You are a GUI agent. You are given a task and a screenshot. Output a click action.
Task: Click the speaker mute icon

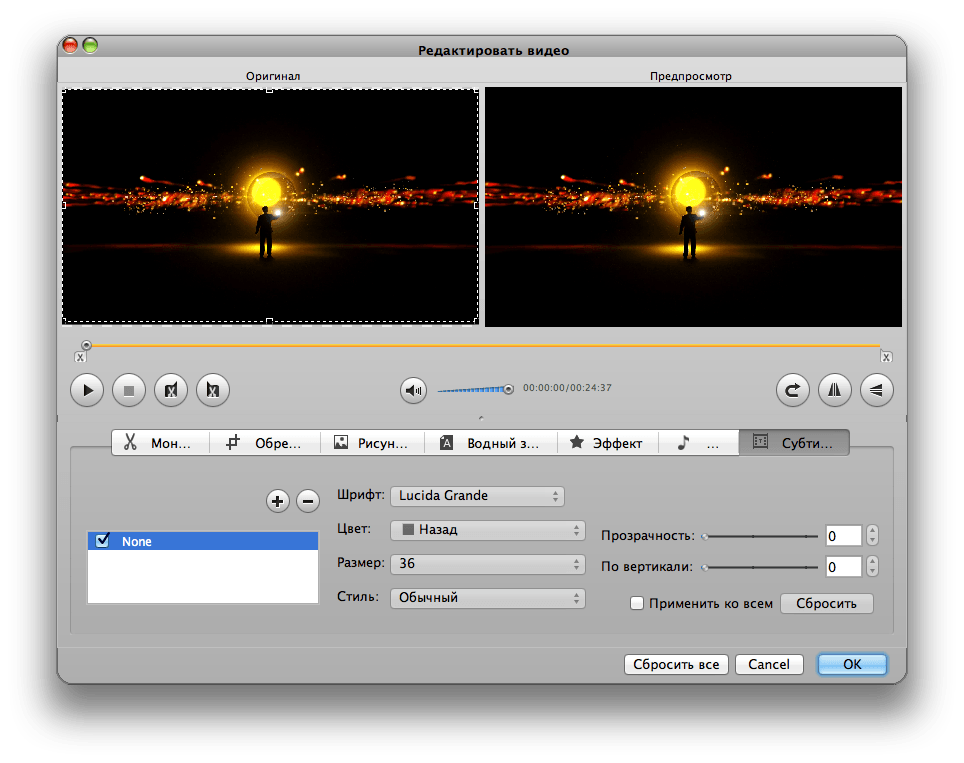[x=413, y=390]
